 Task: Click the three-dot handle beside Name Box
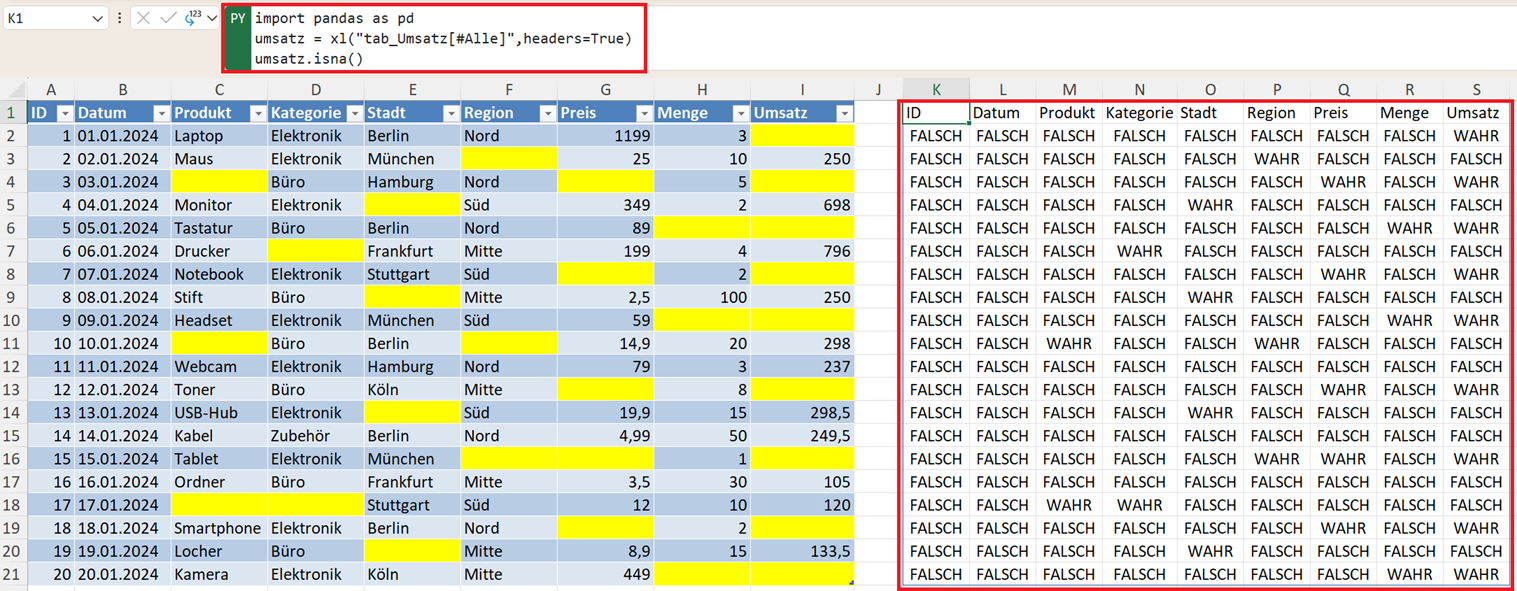pos(120,19)
